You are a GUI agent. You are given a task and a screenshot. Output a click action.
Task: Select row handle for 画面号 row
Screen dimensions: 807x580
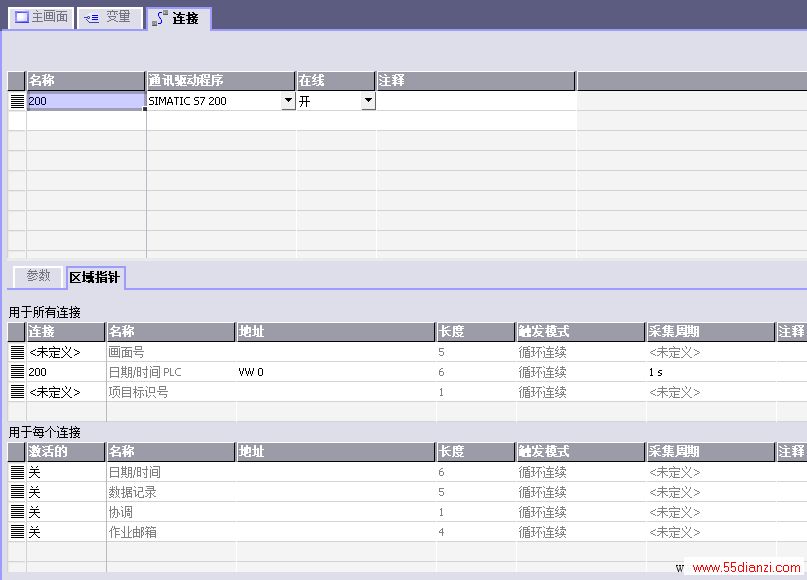point(17,352)
